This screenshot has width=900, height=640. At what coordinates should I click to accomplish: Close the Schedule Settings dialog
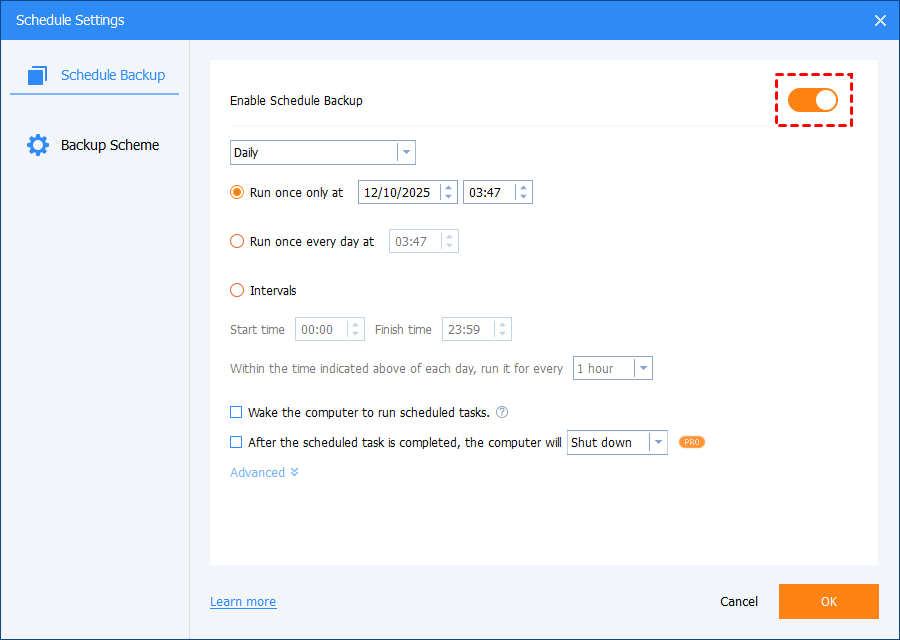click(880, 20)
